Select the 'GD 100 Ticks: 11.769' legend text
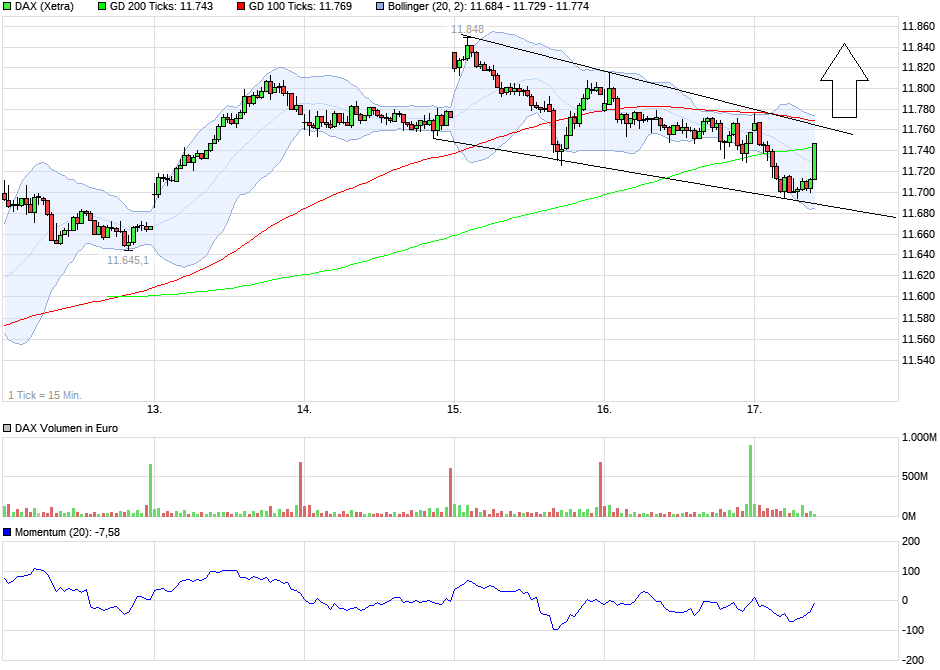The image size is (940, 670). click(300, 7)
